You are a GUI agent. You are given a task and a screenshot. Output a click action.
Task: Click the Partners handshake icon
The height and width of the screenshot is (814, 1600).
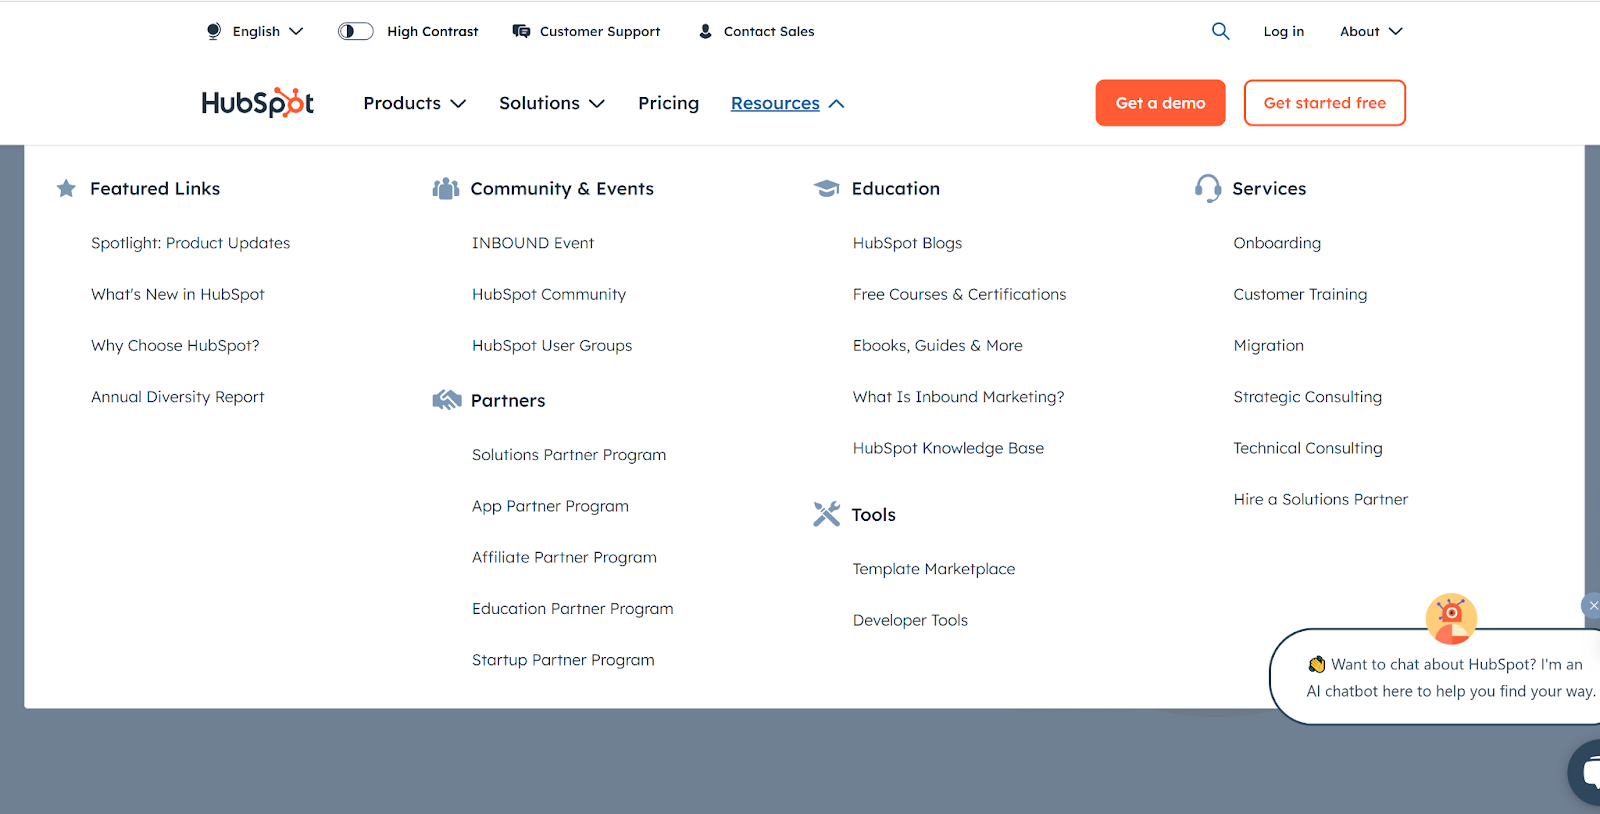447,400
